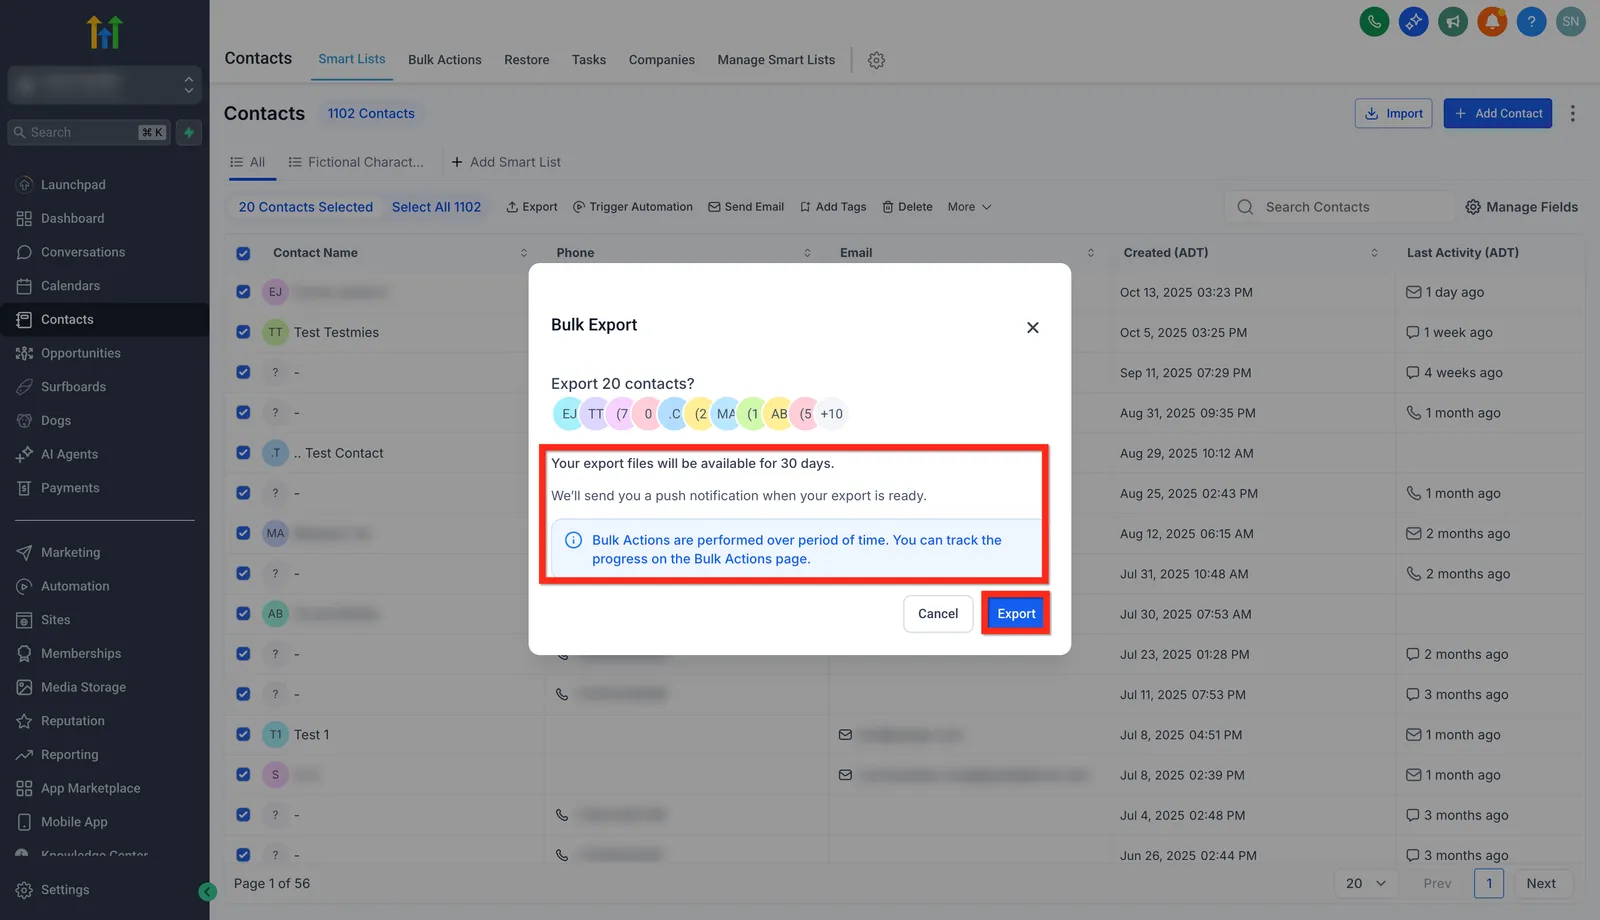Open Manage Smart Lists tab
1600x920 pixels.
click(776, 60)
